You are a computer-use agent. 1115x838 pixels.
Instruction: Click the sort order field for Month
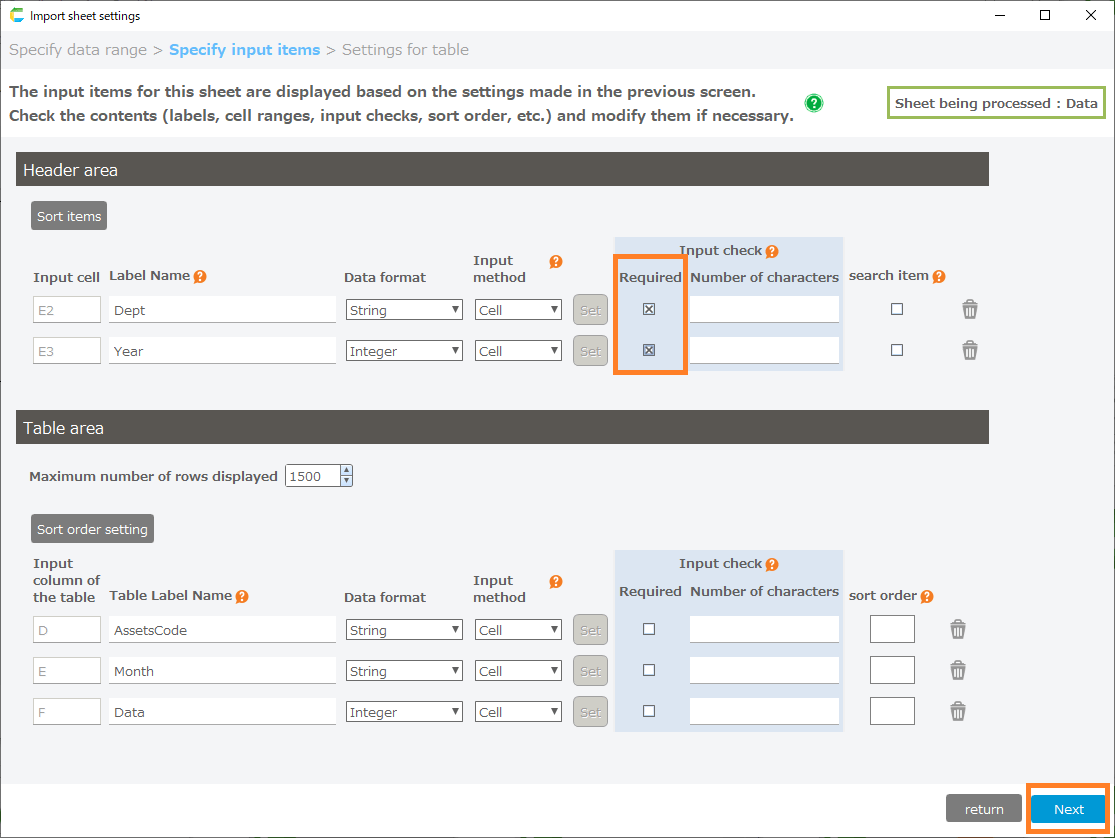[892, 671]
